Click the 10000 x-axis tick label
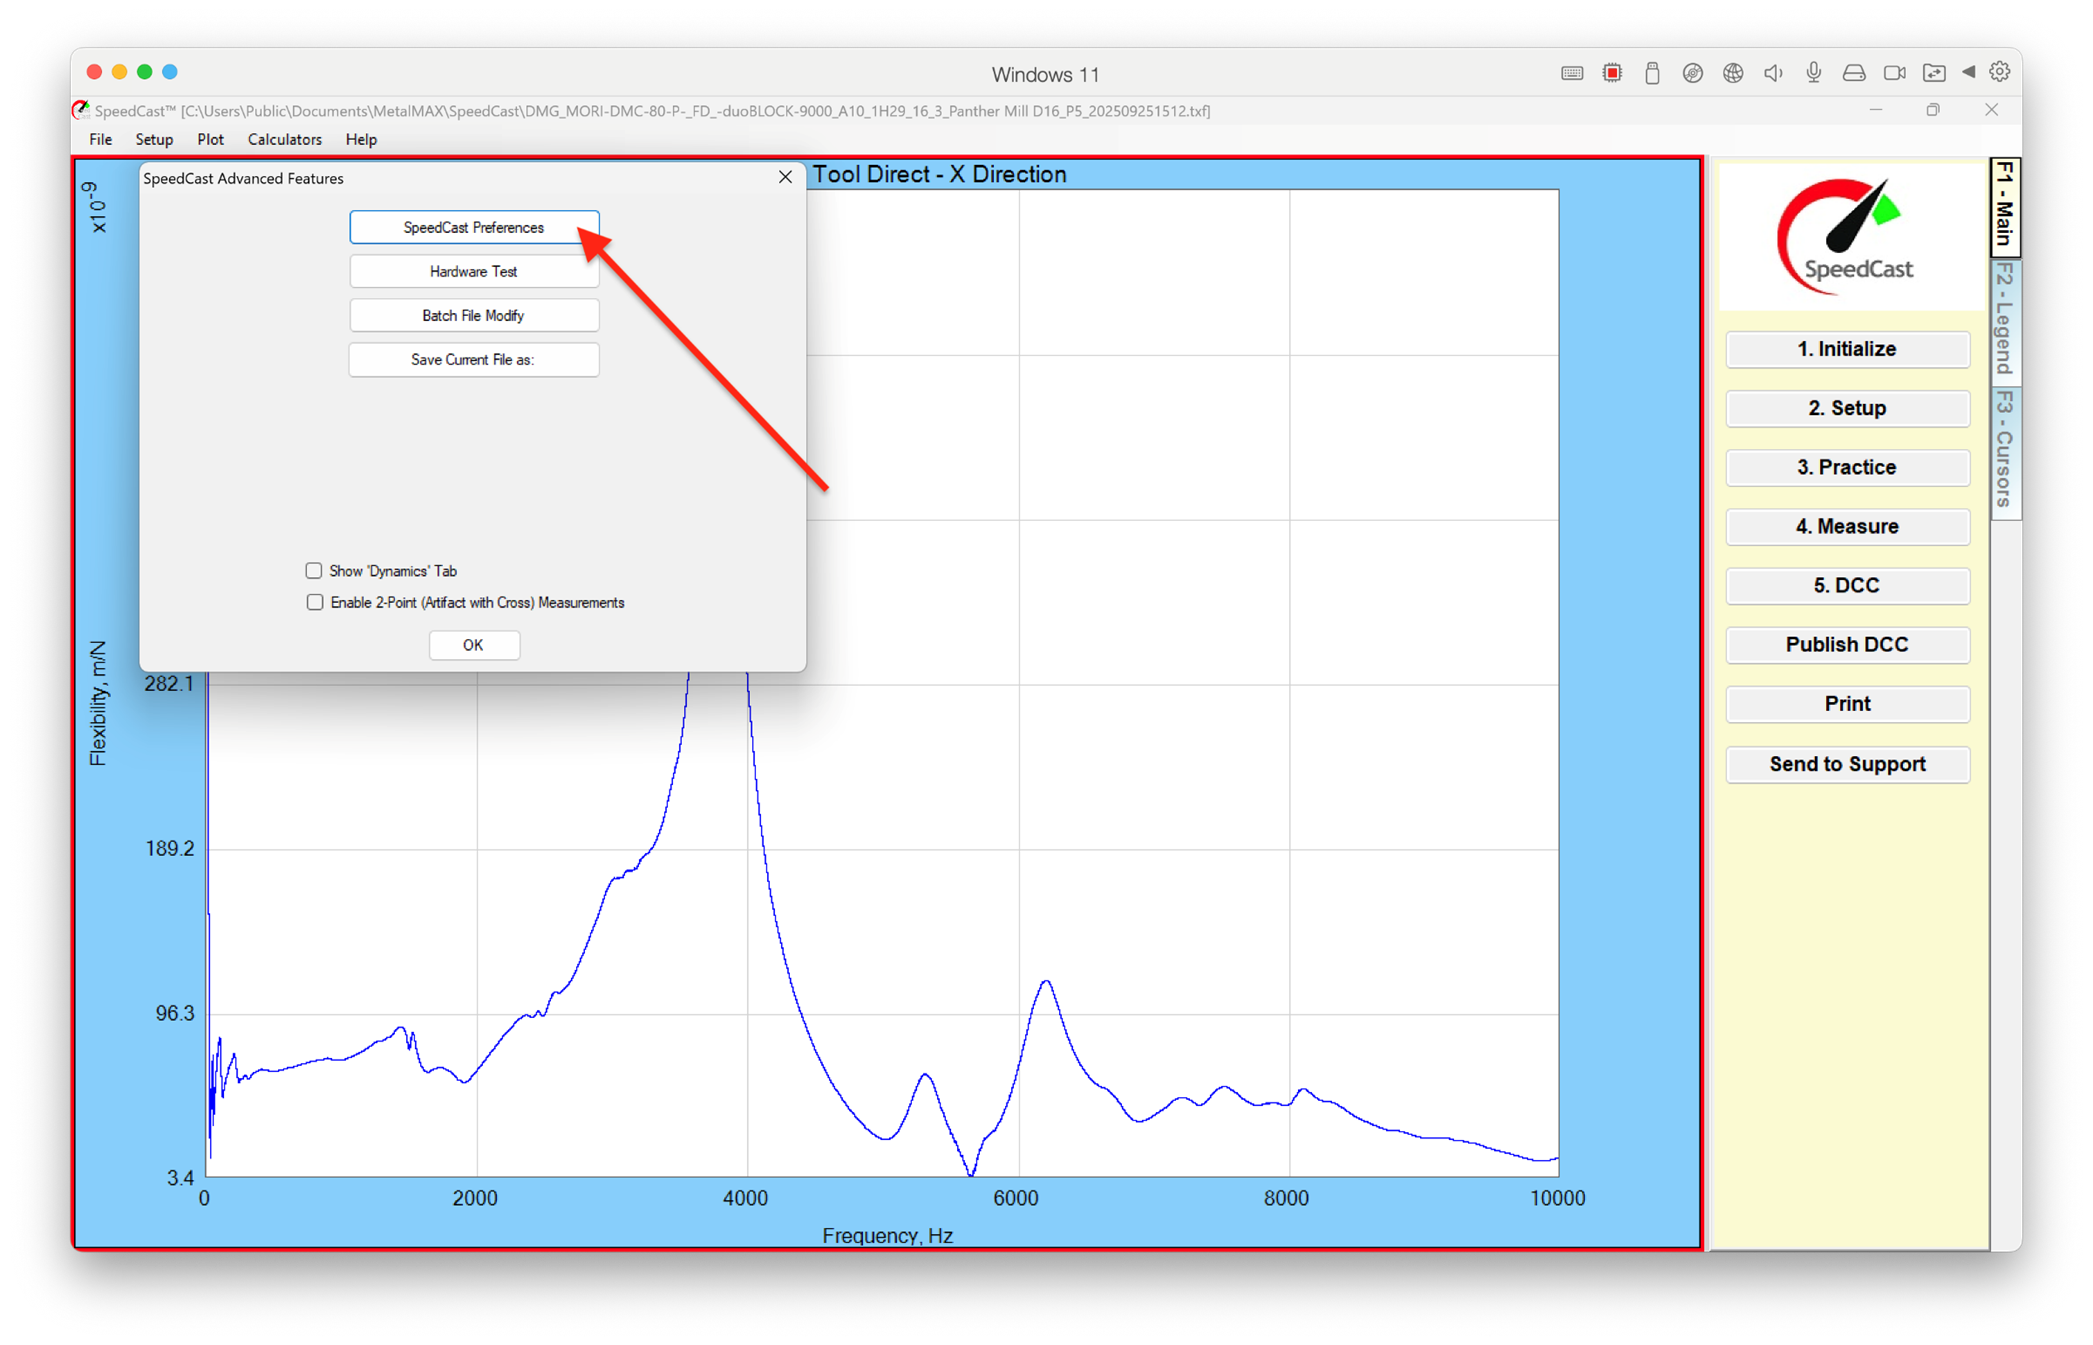Image resolution: width=2093 pixels, height=1345 pixels. 1557,1198
